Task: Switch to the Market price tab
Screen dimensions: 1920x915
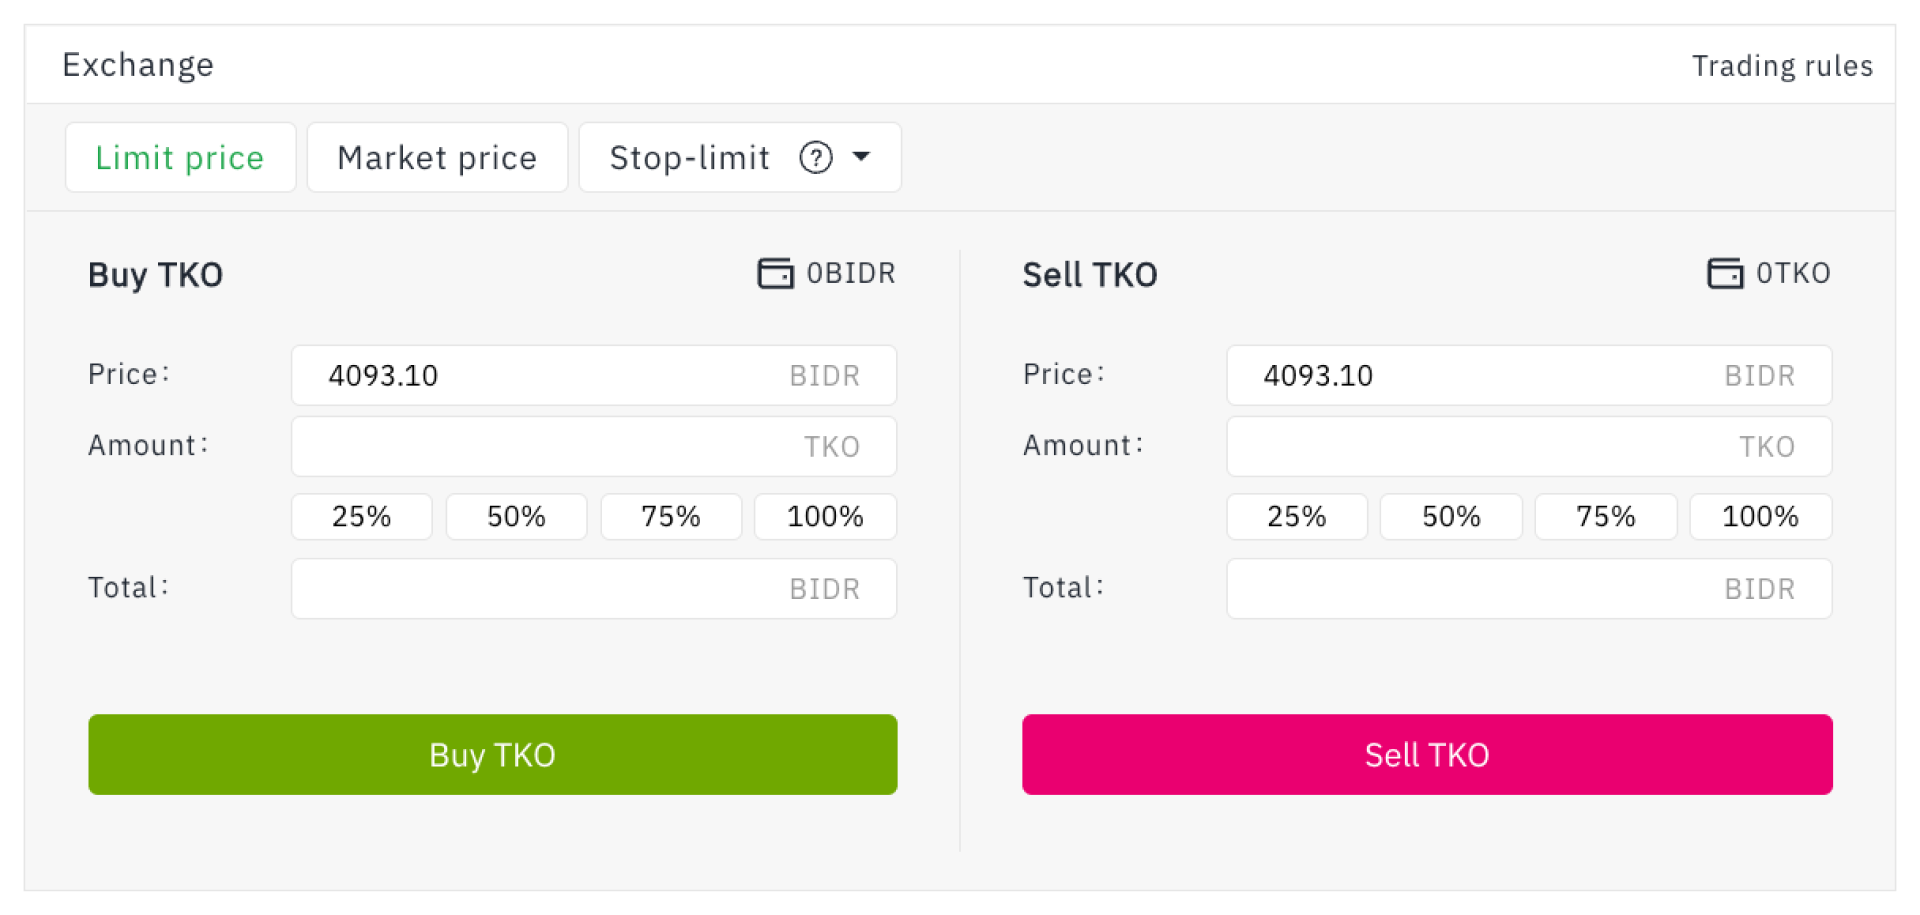Action: pyautogui.click(x=437, y=157)
